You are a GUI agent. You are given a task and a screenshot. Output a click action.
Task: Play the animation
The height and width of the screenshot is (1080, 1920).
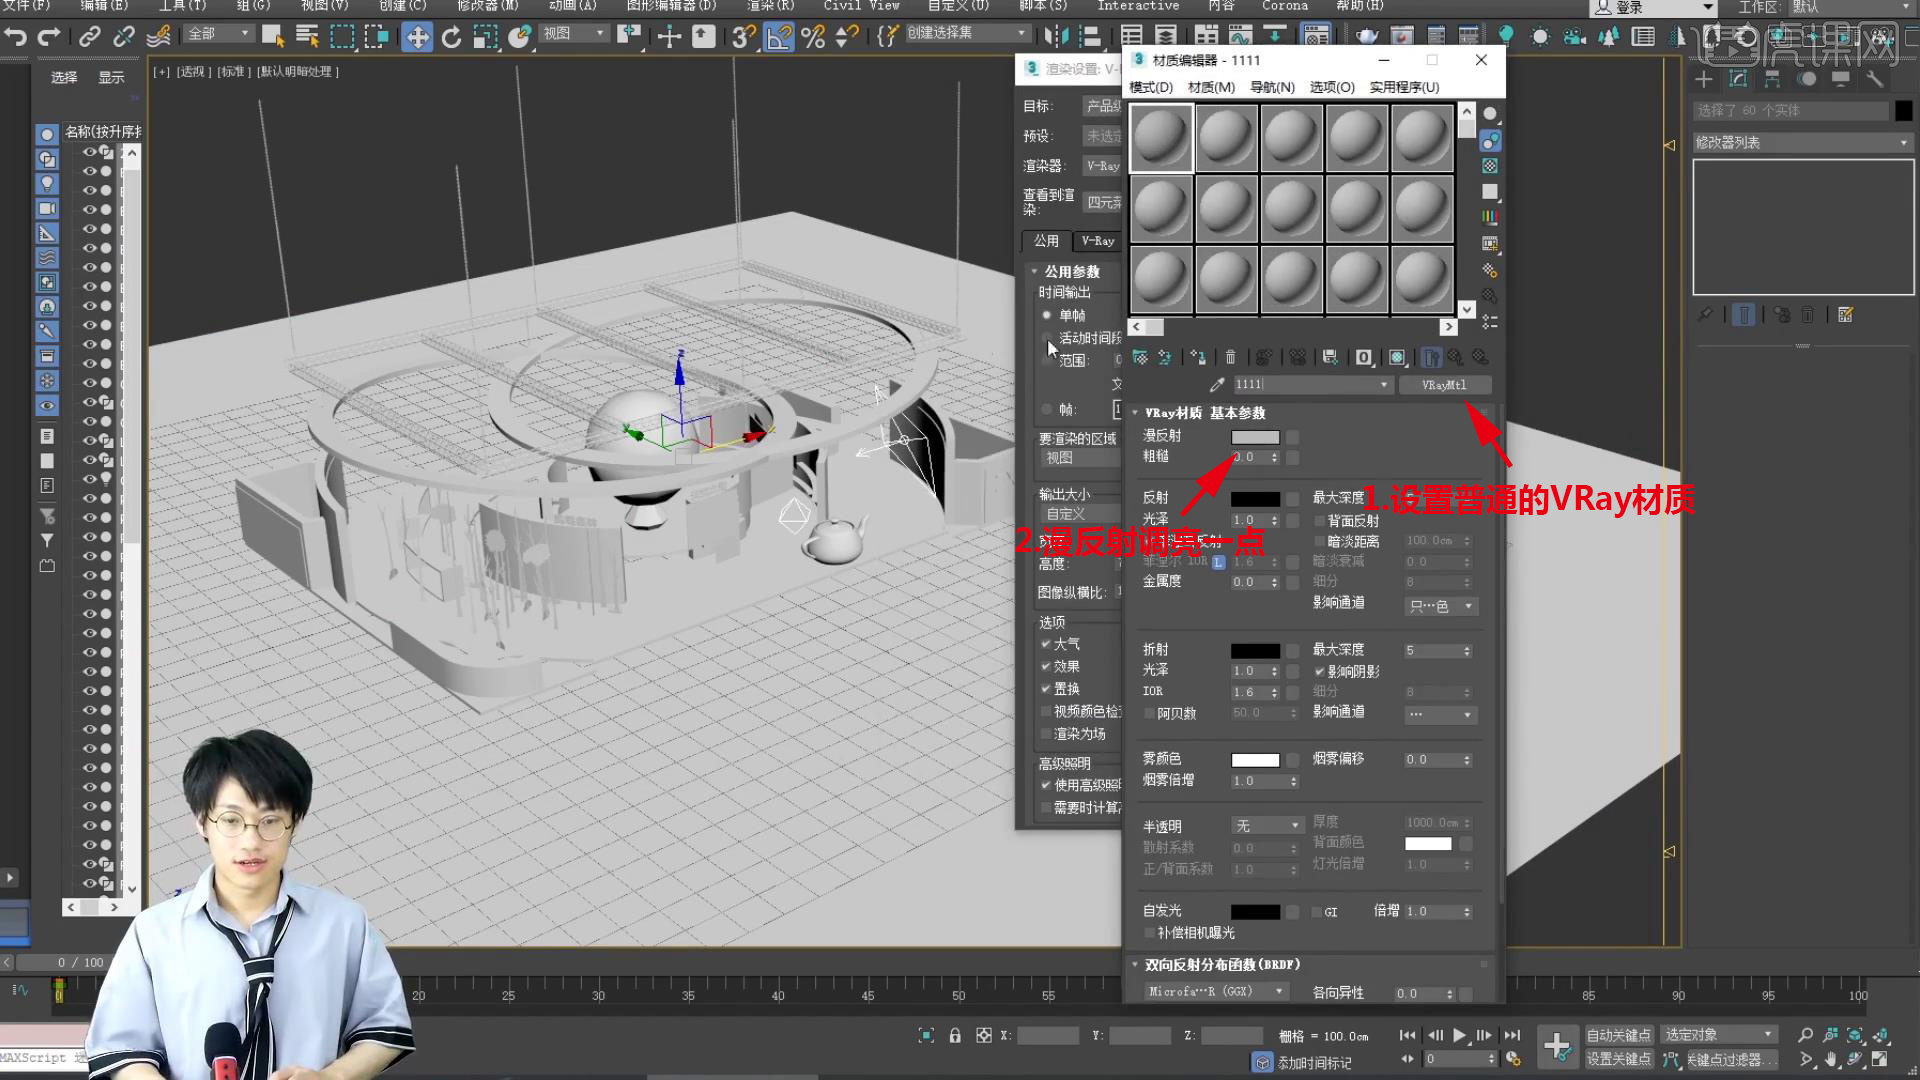point(1459,1035)
